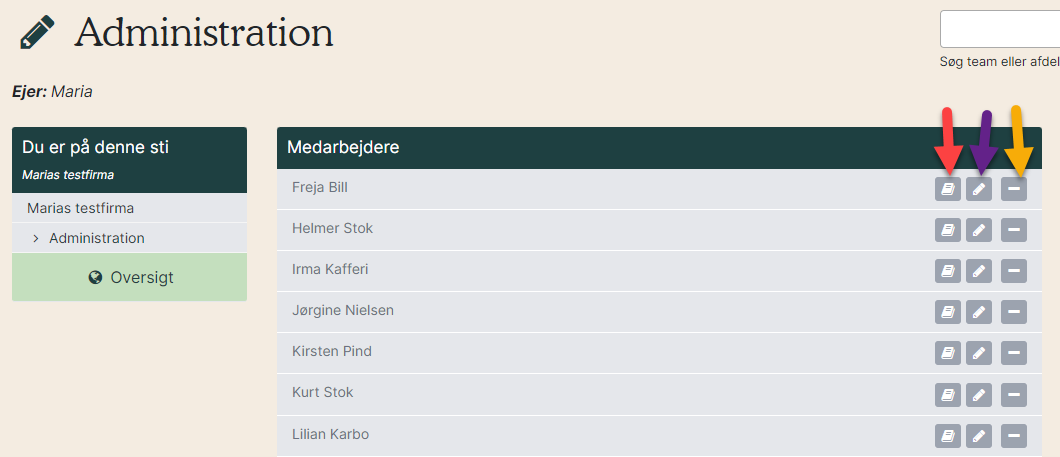
Task: Select employee Kurt Stok row
Action: pyautogui.click(x=659, y=395)
